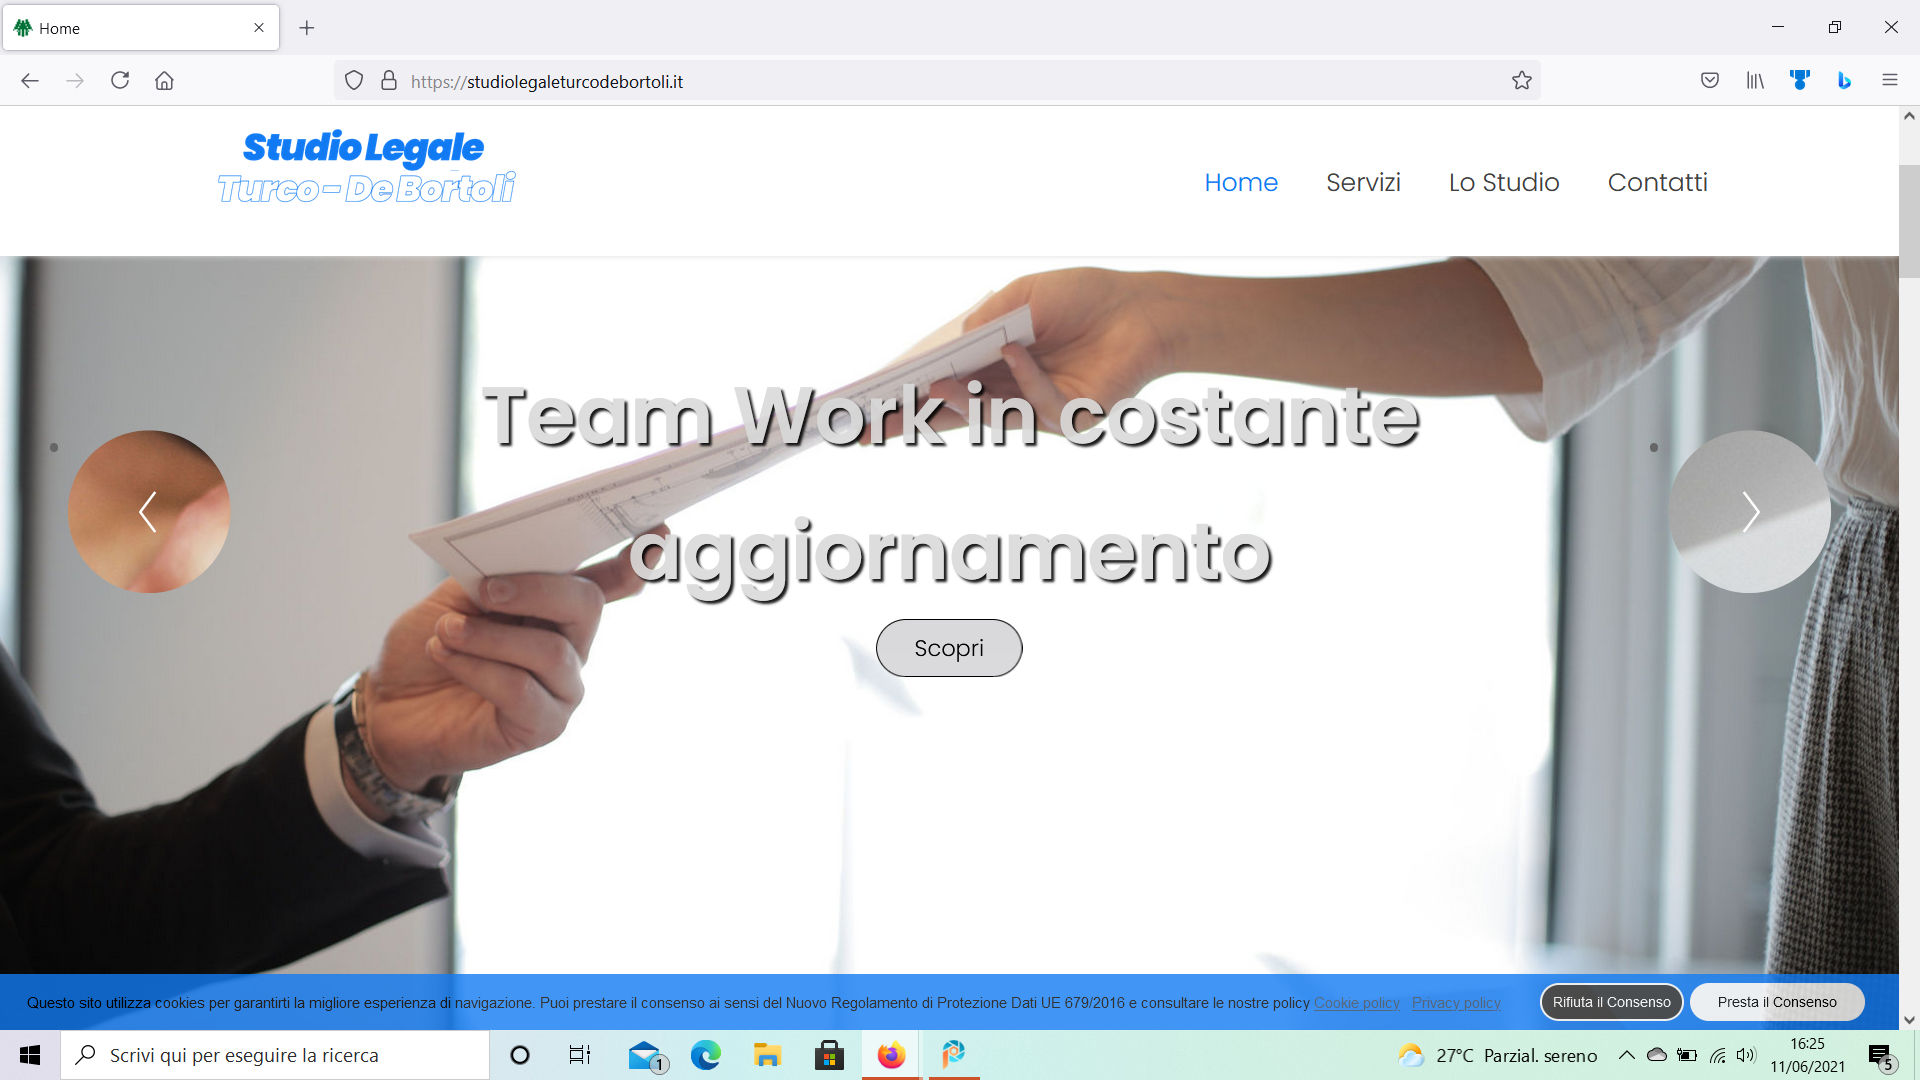Launch Microsoft Edge from the taskbar

[x=706, y=1055]
